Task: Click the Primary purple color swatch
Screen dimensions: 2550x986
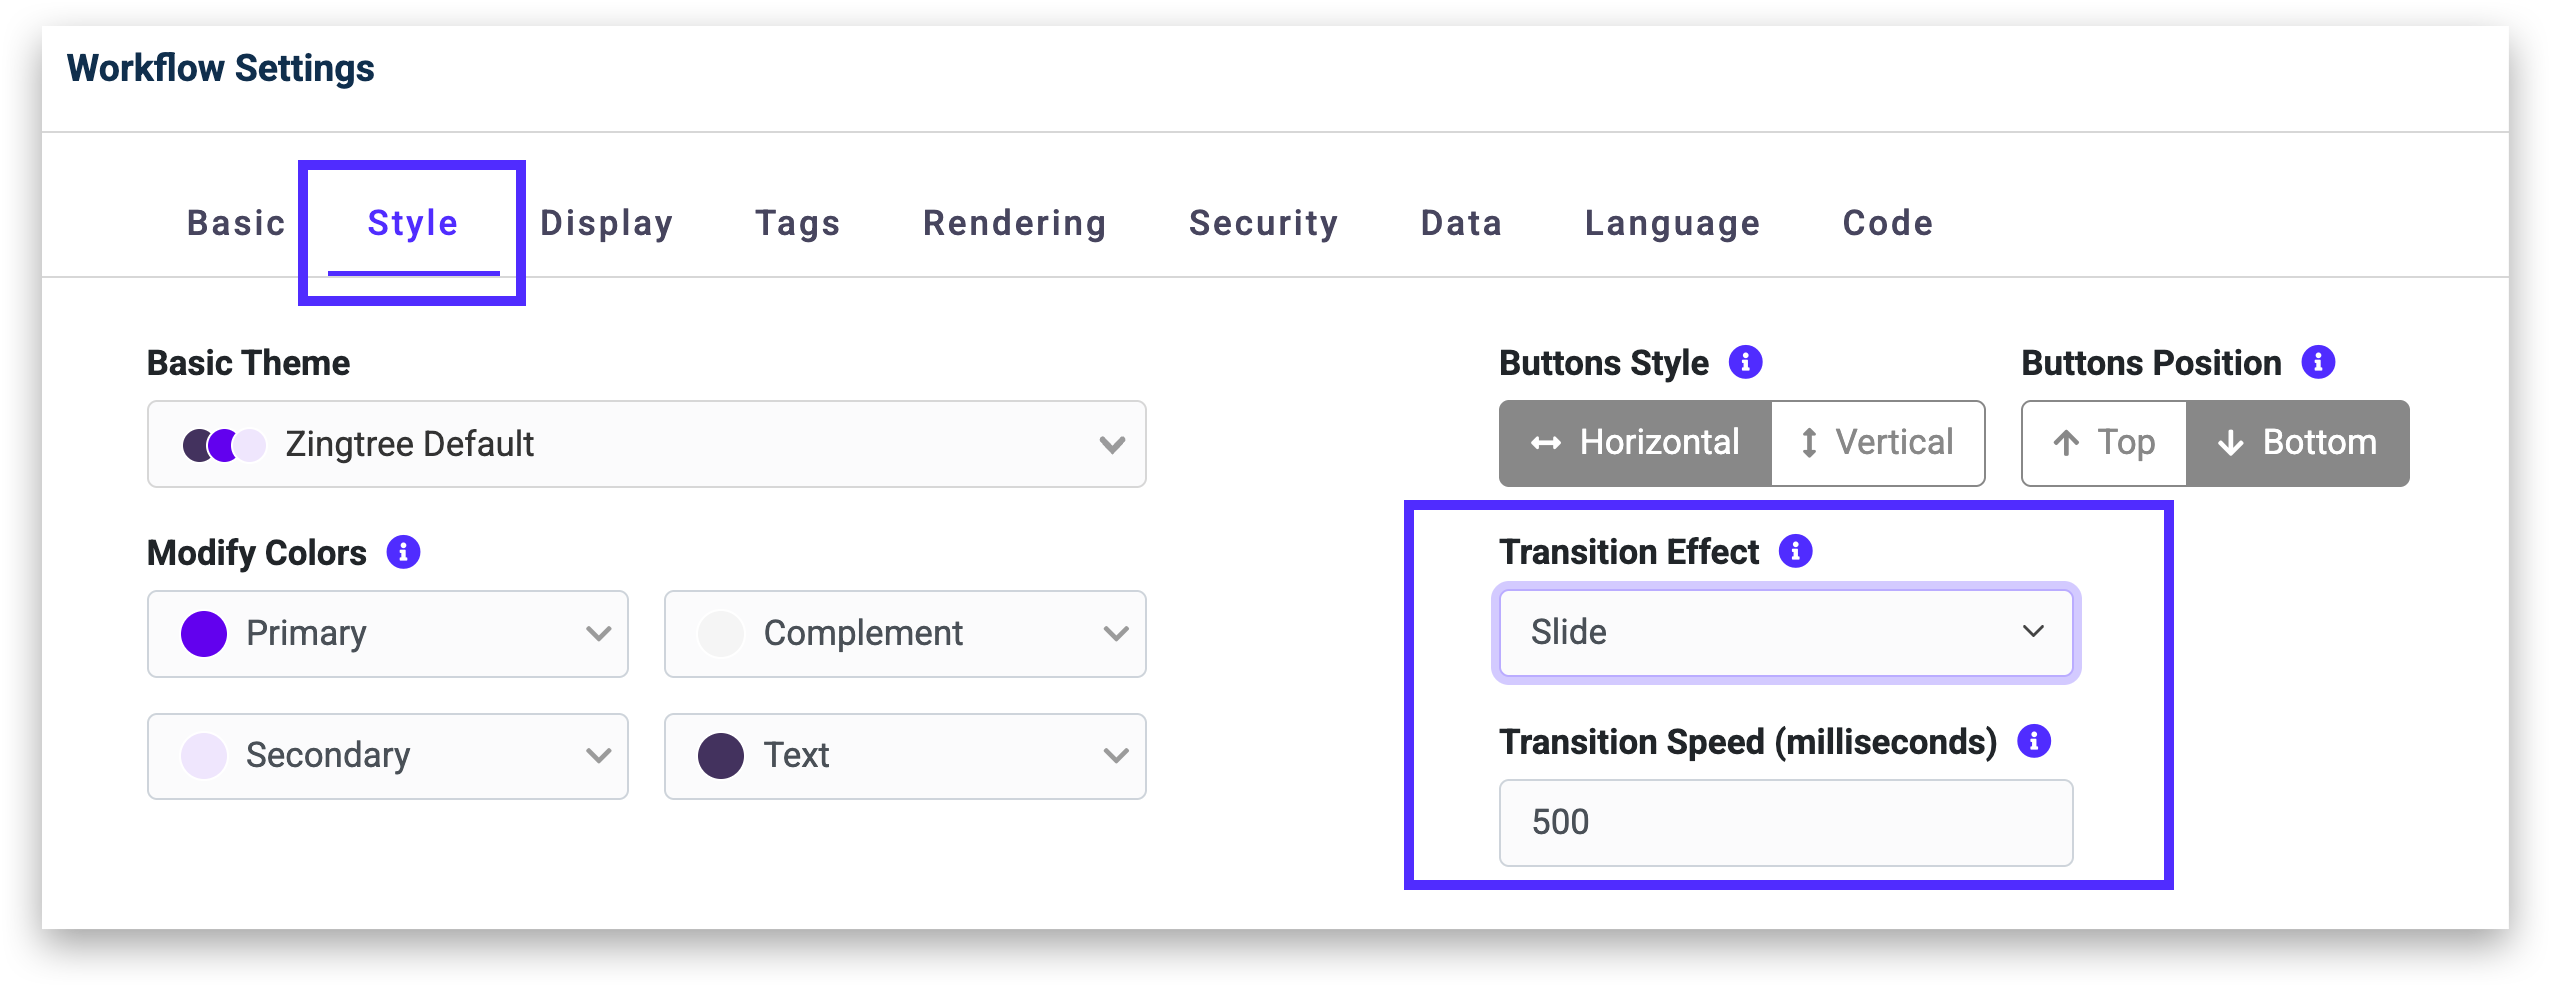Action: coord(204,634)
